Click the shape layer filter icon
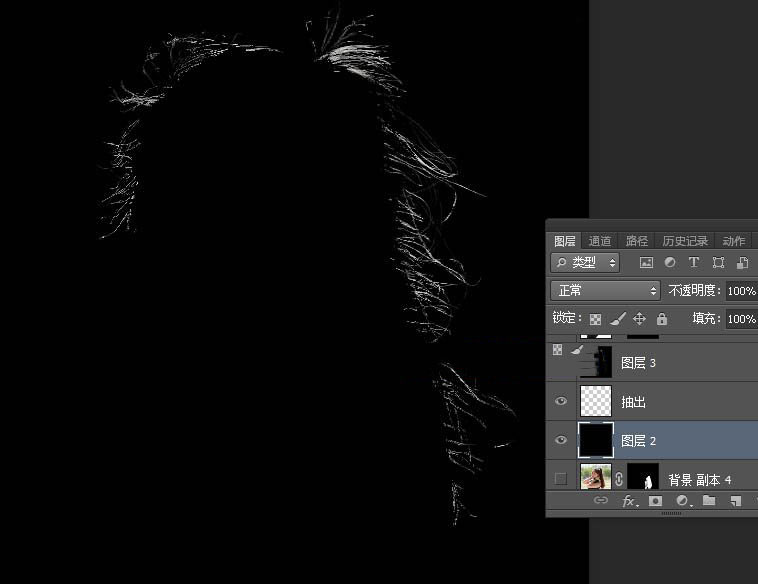The image size is (758, 584). pos(718,263)
